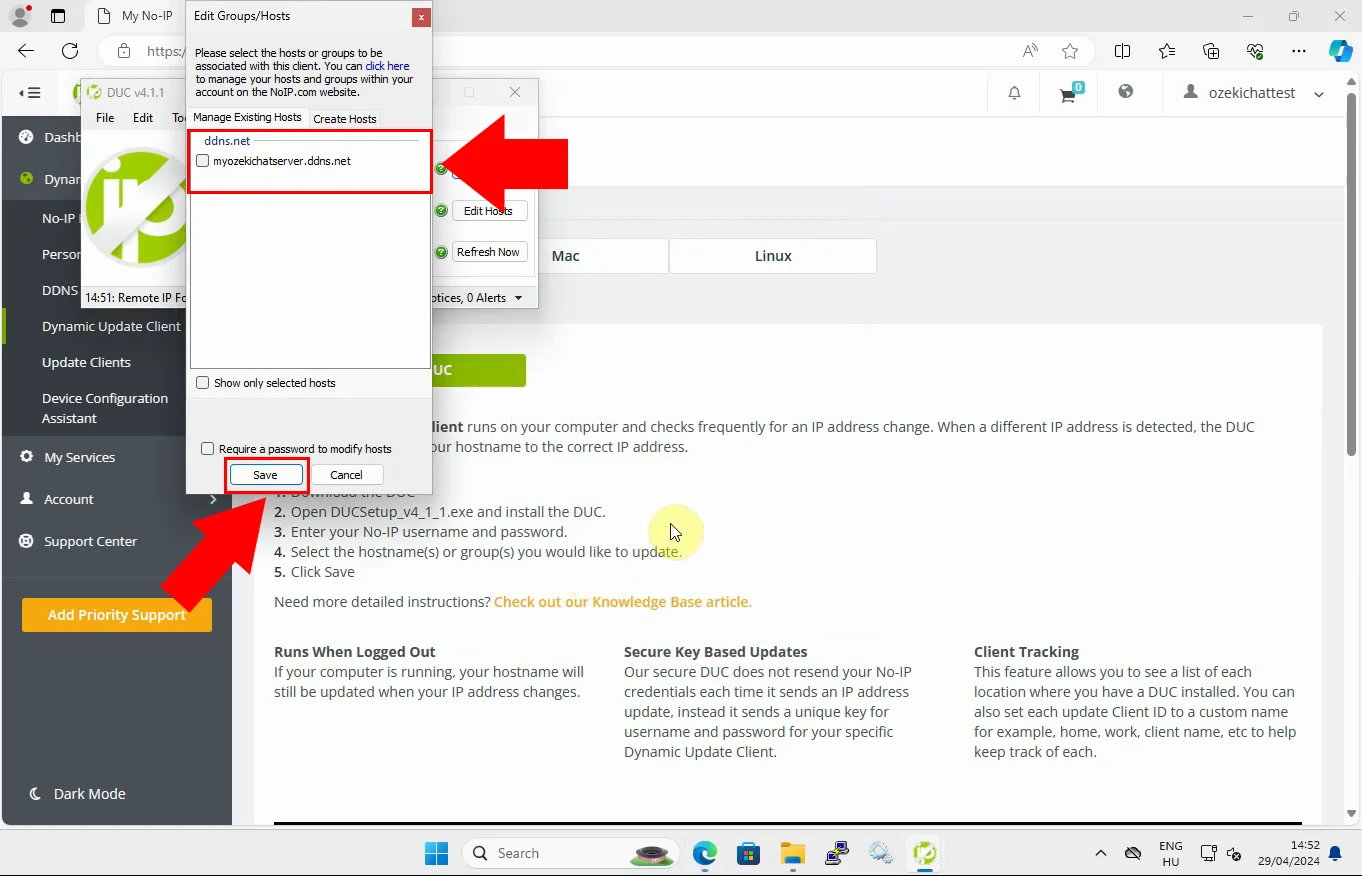The width and height of the screenshot is (1362, 876).
Task: Open Edge Settings and more ellipsis
Action: pyautogui.click(x=1299, y=51)
